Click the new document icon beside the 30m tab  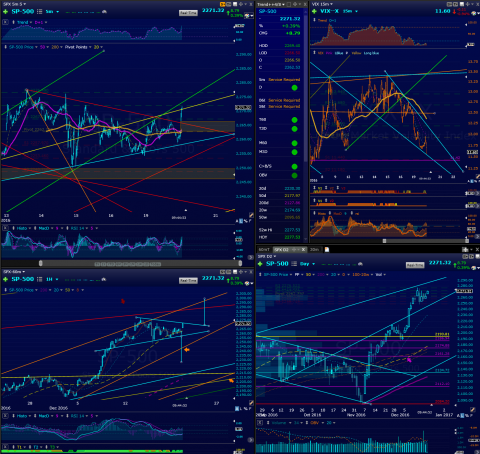point(327,249)
